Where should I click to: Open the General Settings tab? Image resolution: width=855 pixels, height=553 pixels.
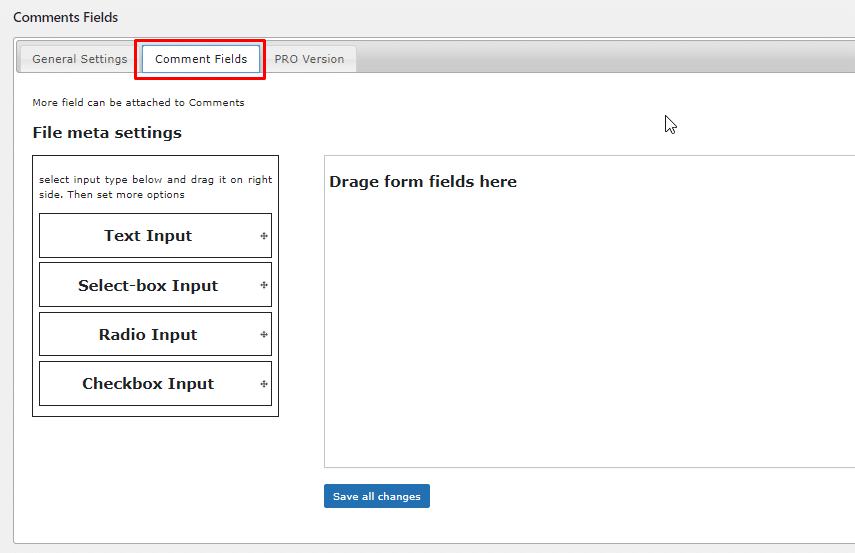[x=80, y=59]
